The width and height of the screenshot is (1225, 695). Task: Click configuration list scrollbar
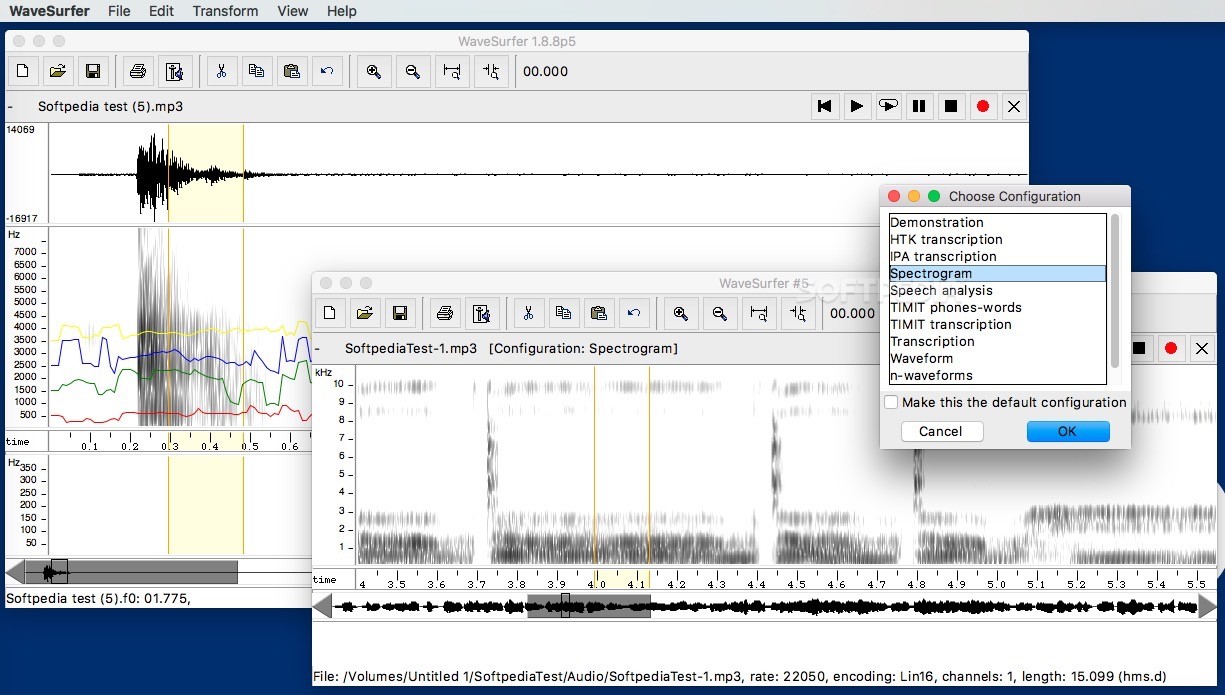coord(1115,291)
